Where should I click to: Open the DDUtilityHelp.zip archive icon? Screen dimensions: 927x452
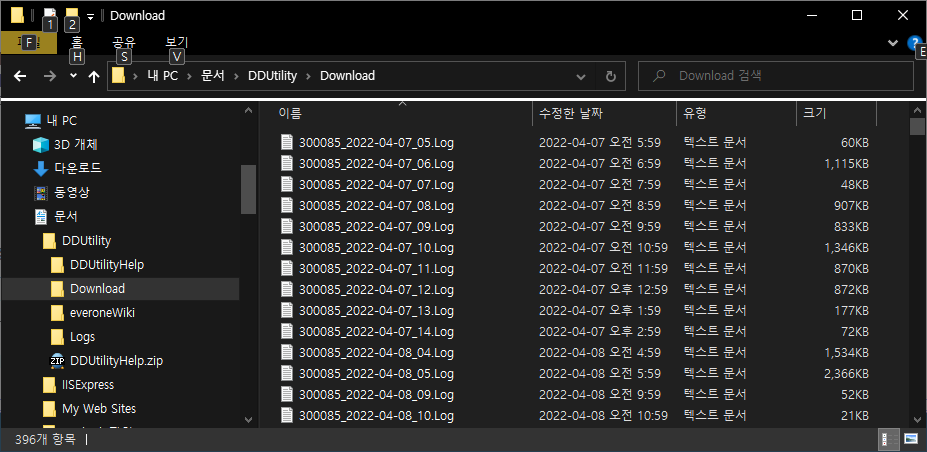pos(57,361)
